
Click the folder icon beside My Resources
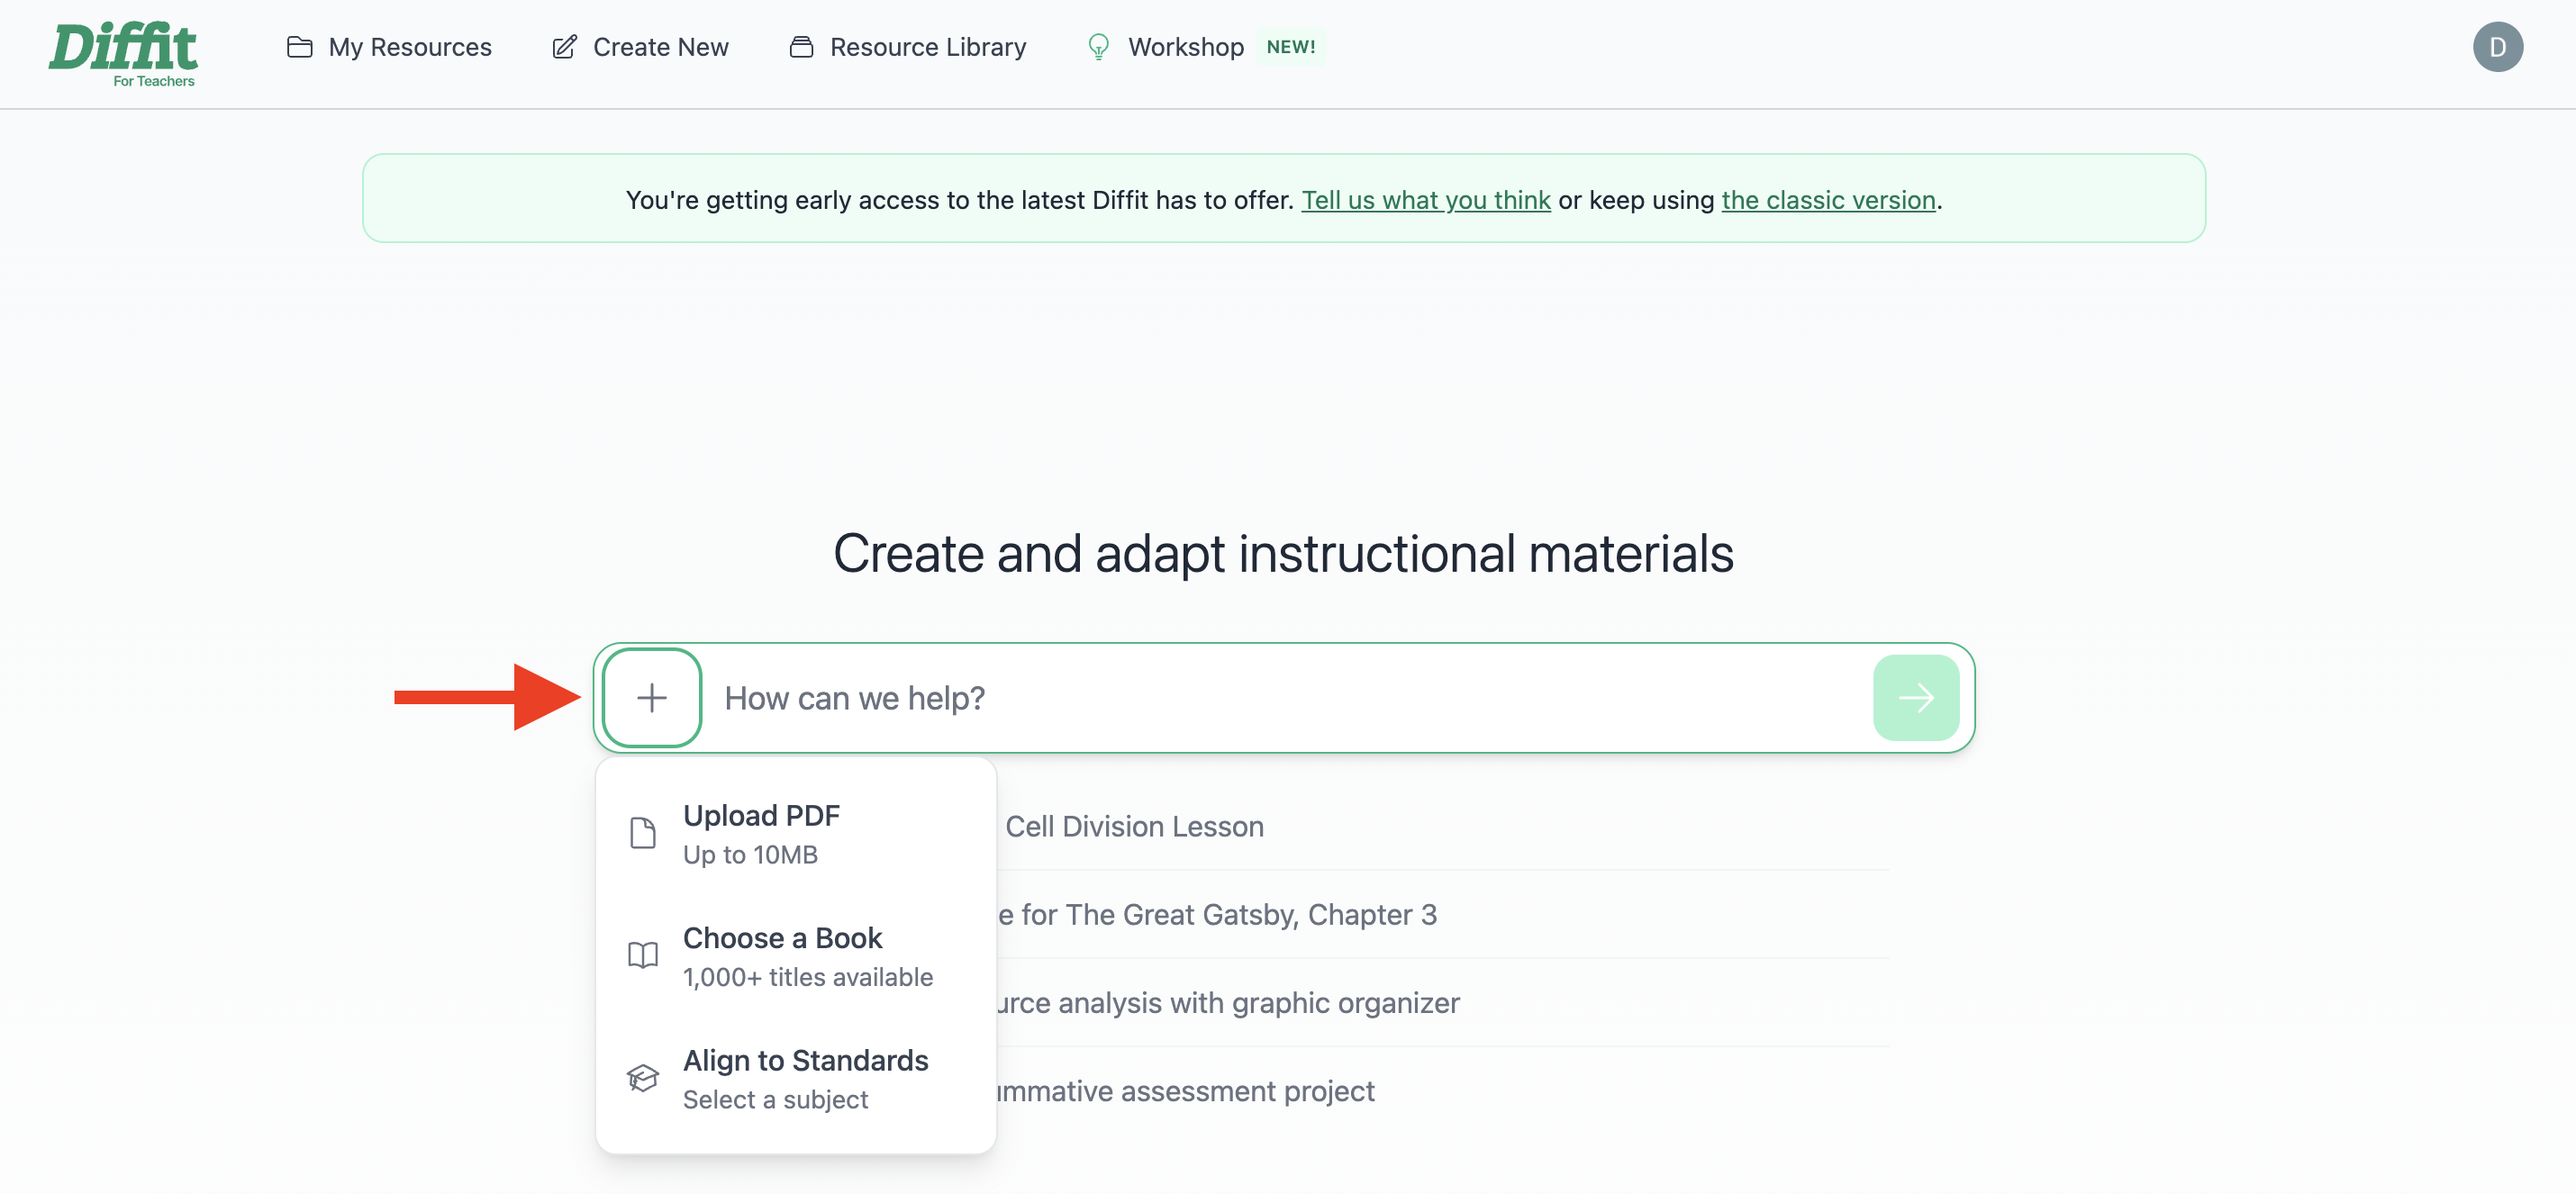tap(299, 47)
